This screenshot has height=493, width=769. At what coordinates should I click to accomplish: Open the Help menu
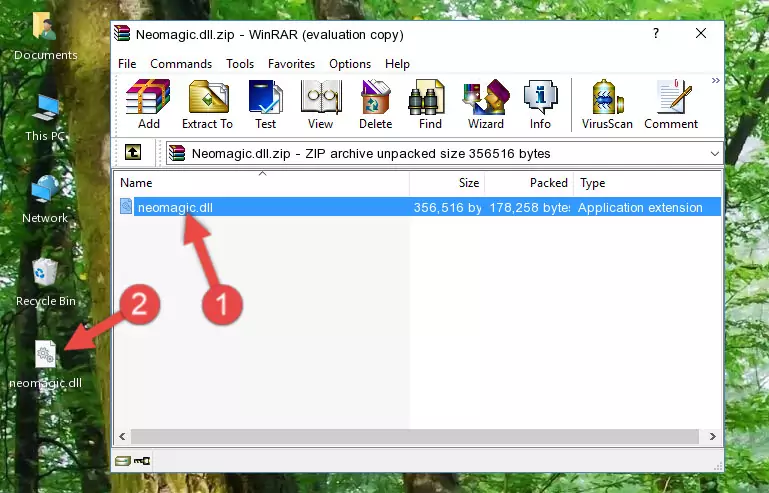(397, 64)
